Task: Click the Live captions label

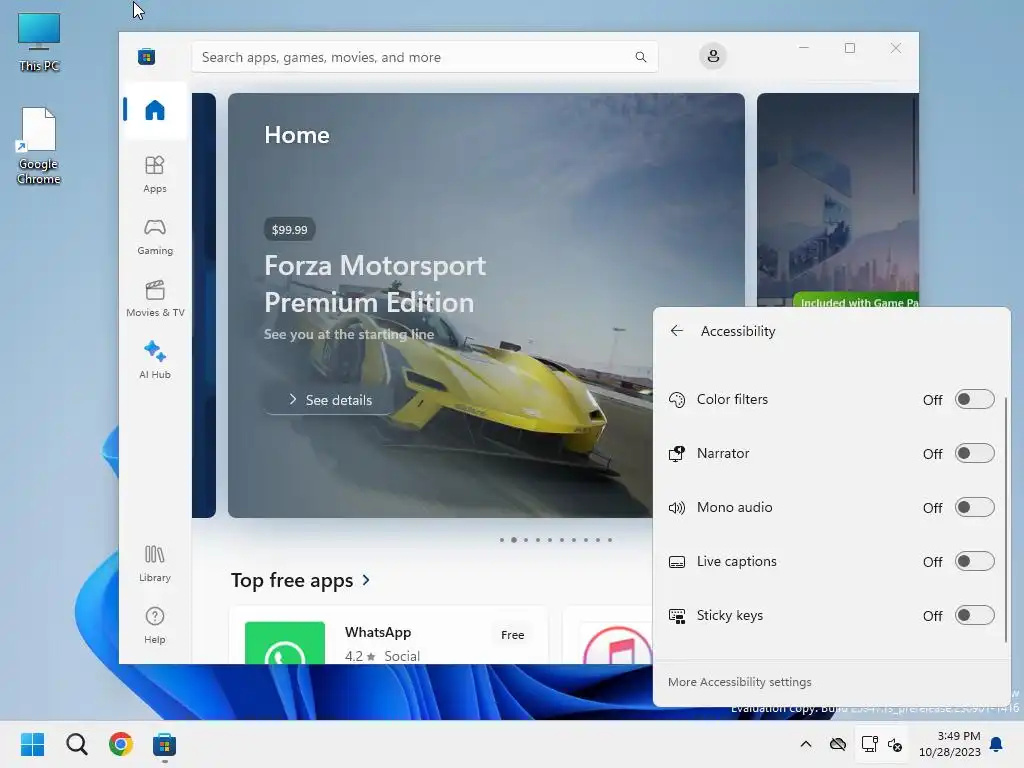Action: point(737,562)
